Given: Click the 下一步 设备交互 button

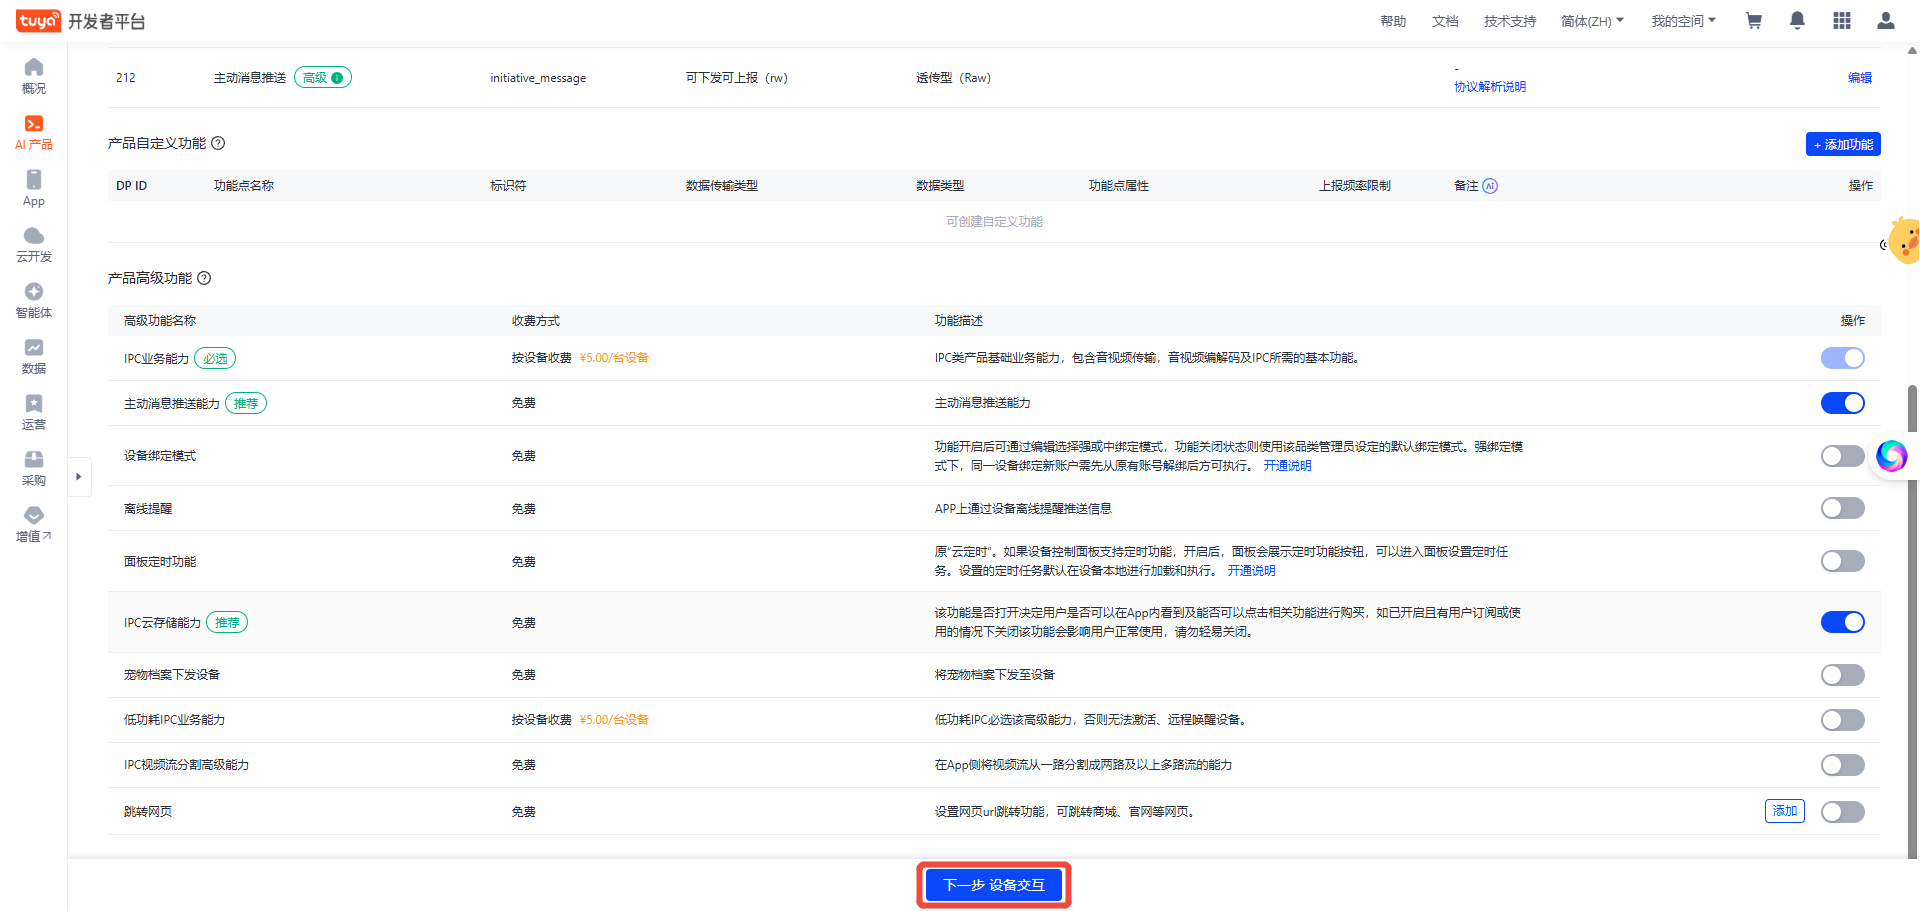Looking at the screenshot, I should (994, 885).
